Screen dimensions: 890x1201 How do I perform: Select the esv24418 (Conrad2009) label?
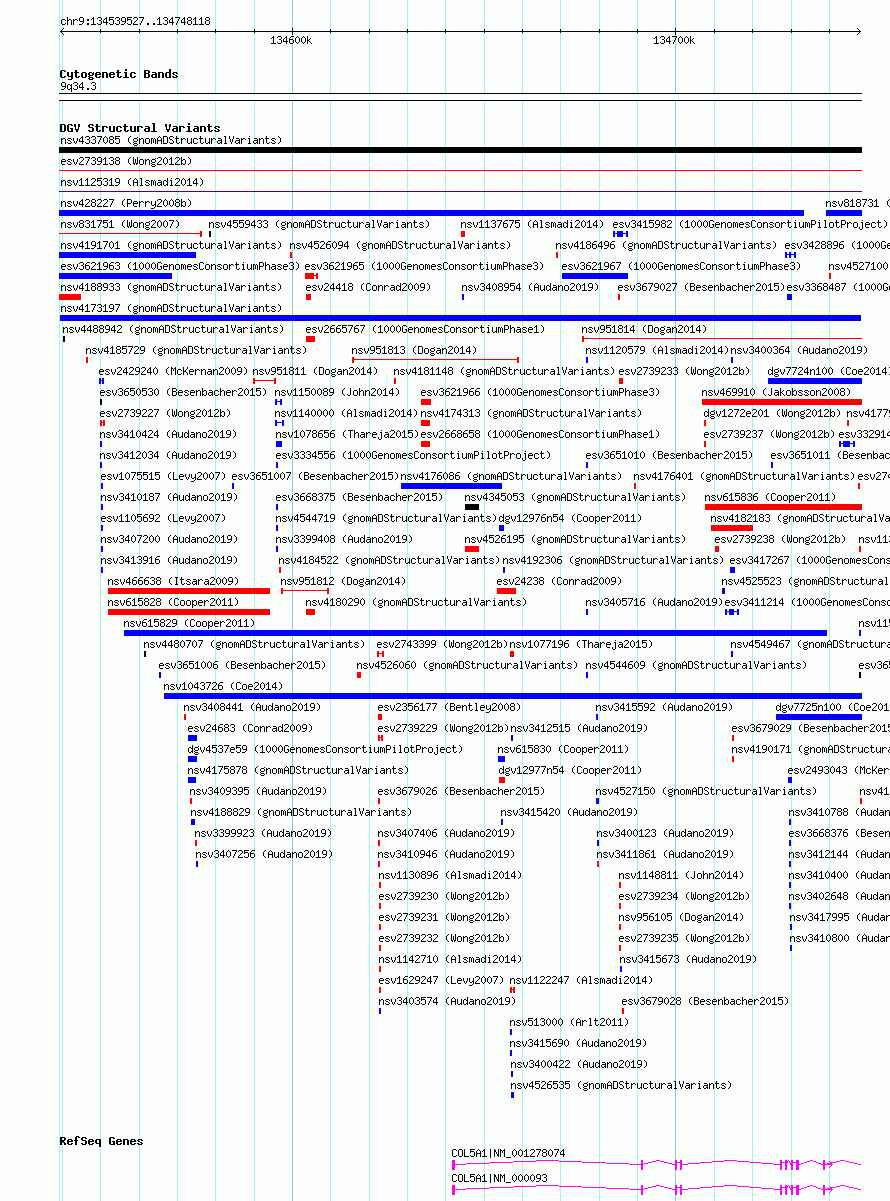coord(368,287)
